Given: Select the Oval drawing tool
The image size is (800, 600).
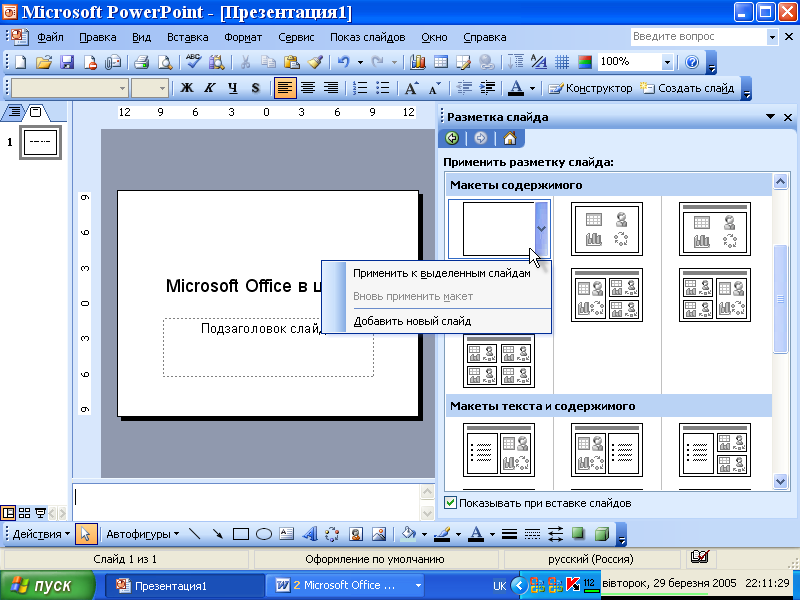Looking at the screenshot, I should (x=263, y=534).
